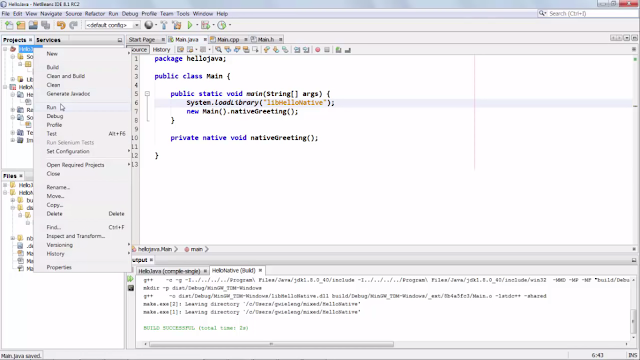Switch to the Services panel tab
Image resolution: width=640 pixels, height=360 pixels.
tap(48, 40)
